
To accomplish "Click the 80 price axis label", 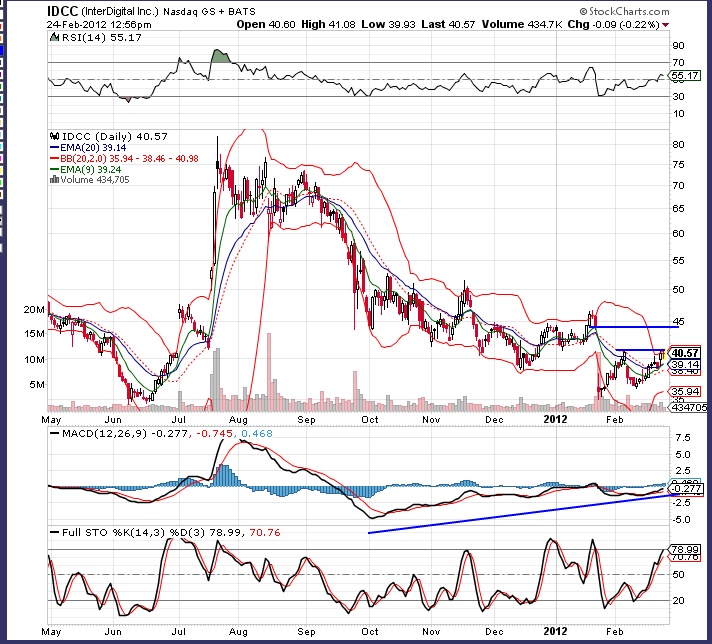I will point(678,144).
